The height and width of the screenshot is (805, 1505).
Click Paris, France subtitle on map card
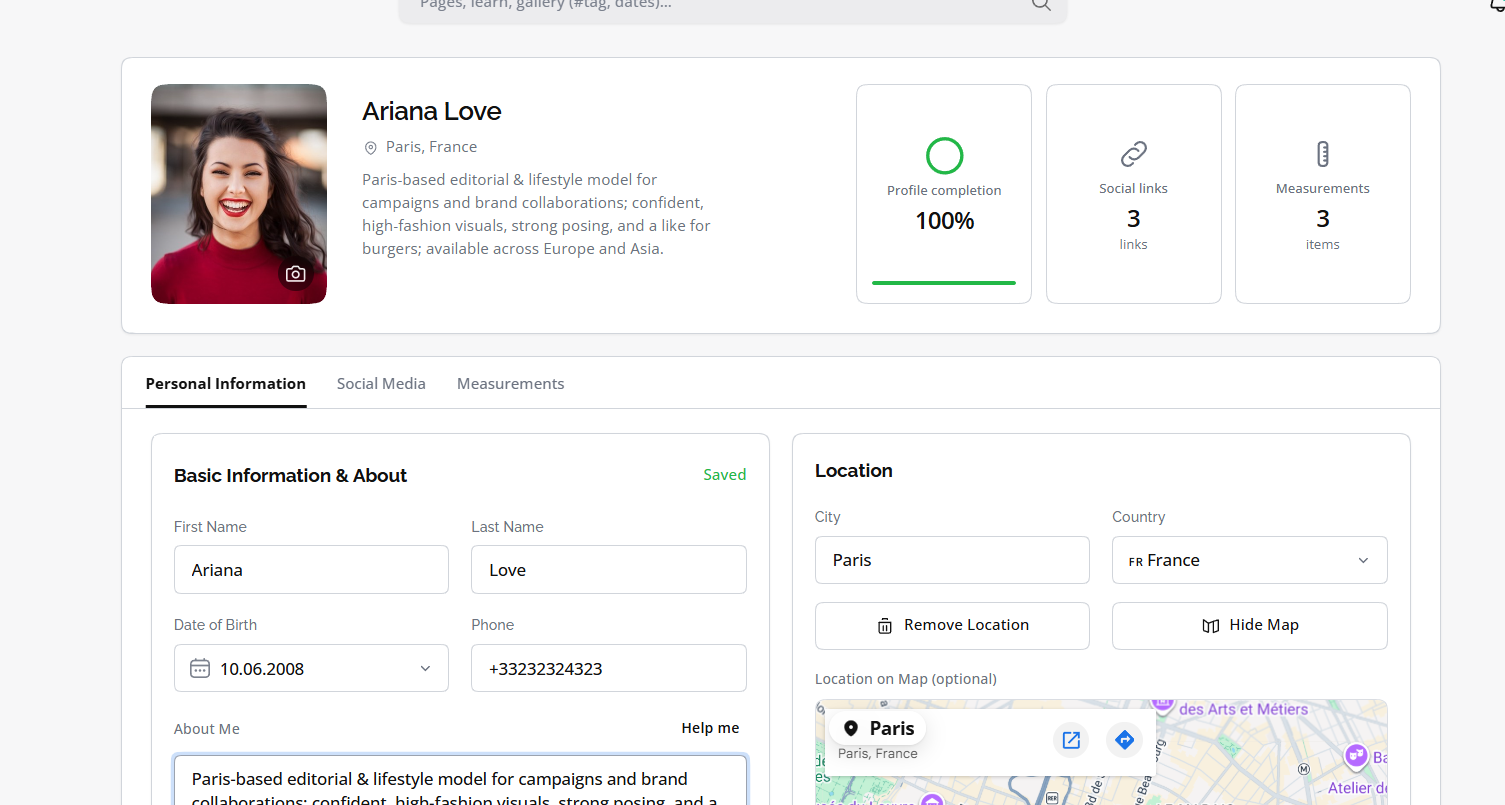[x=877, y=754]
